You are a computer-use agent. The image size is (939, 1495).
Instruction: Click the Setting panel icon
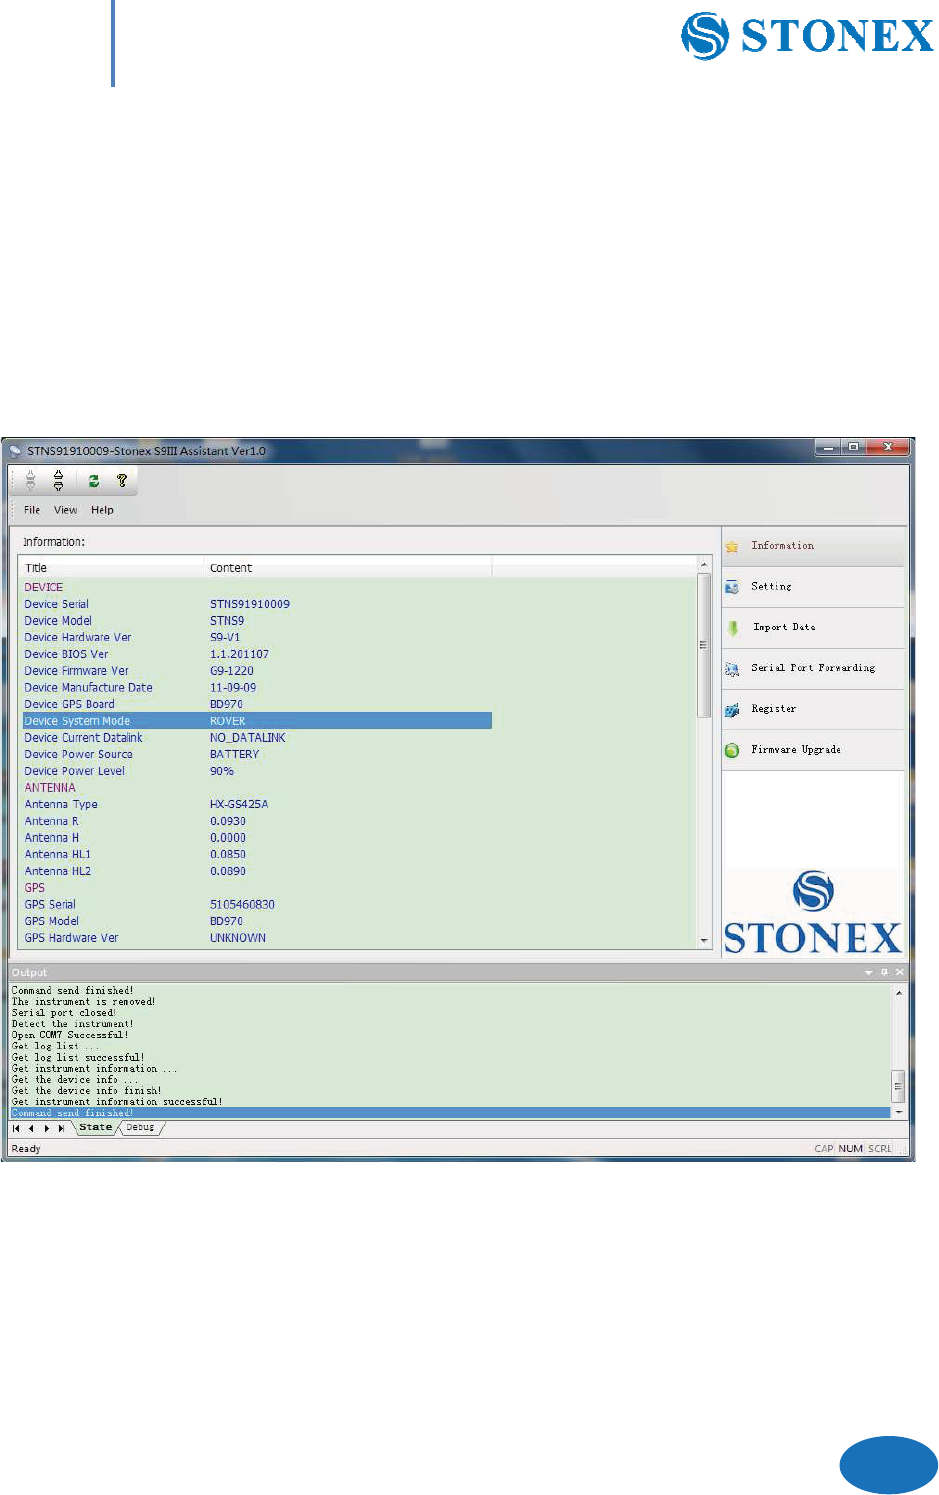(x=732, y=587)
